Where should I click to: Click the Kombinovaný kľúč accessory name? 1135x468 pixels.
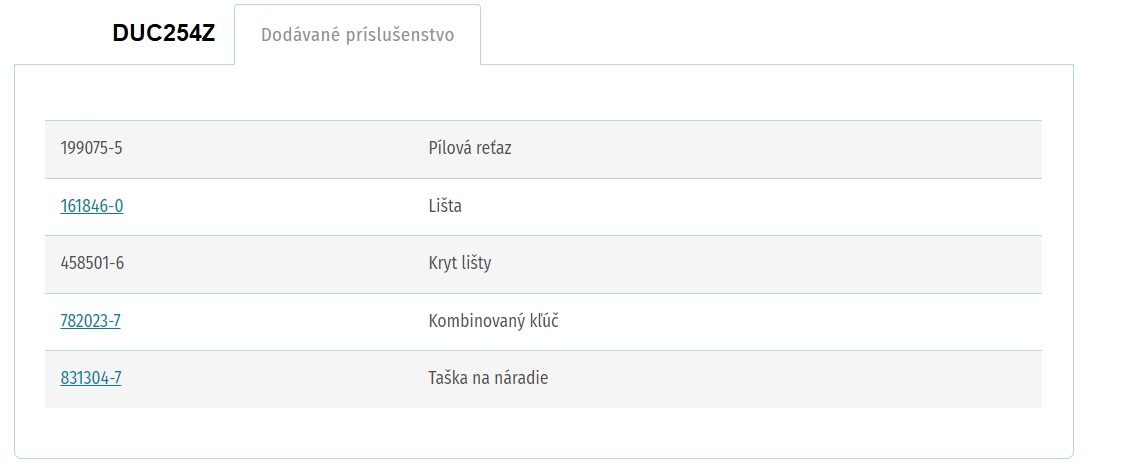point(494,321)
